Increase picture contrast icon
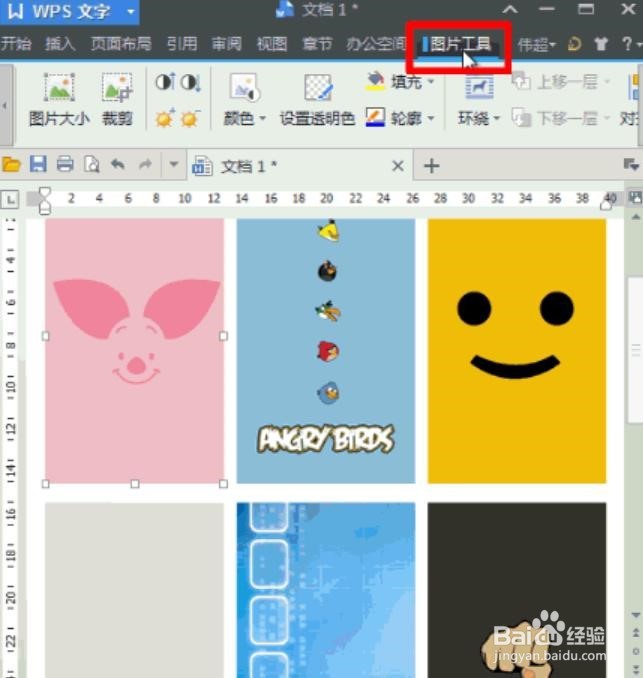The width and height of the screenshot is (643, 678). [x=165, y=82]
